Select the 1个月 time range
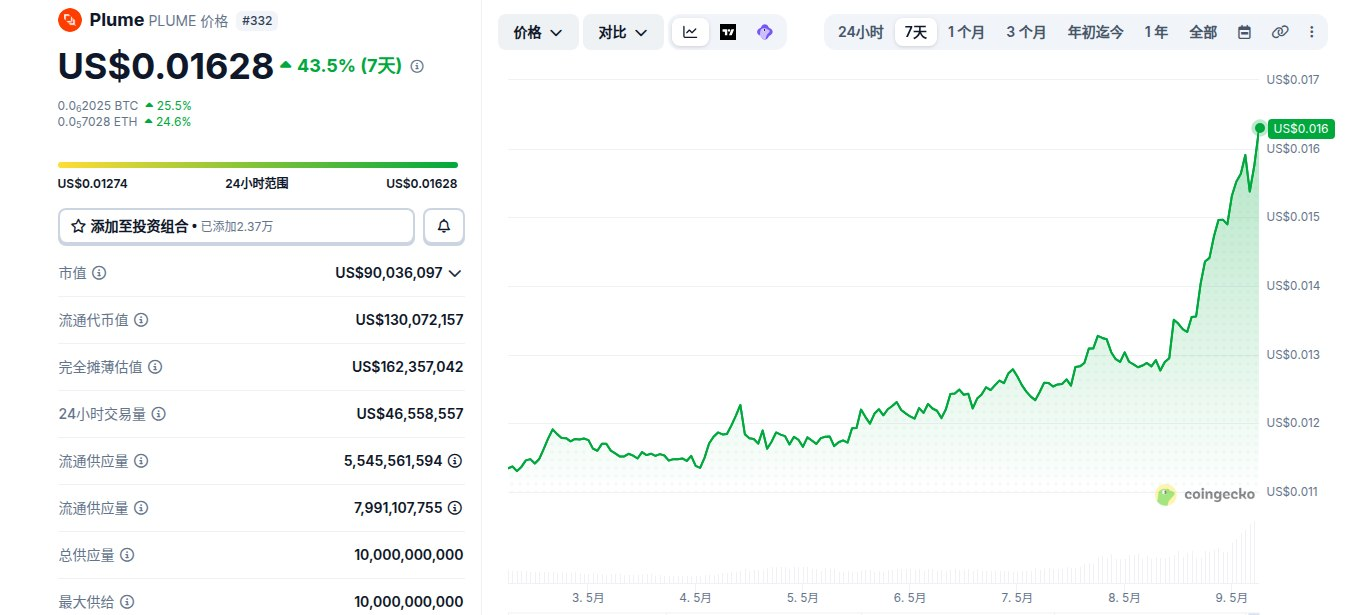 pyautogui.click(x=966, y=32)
